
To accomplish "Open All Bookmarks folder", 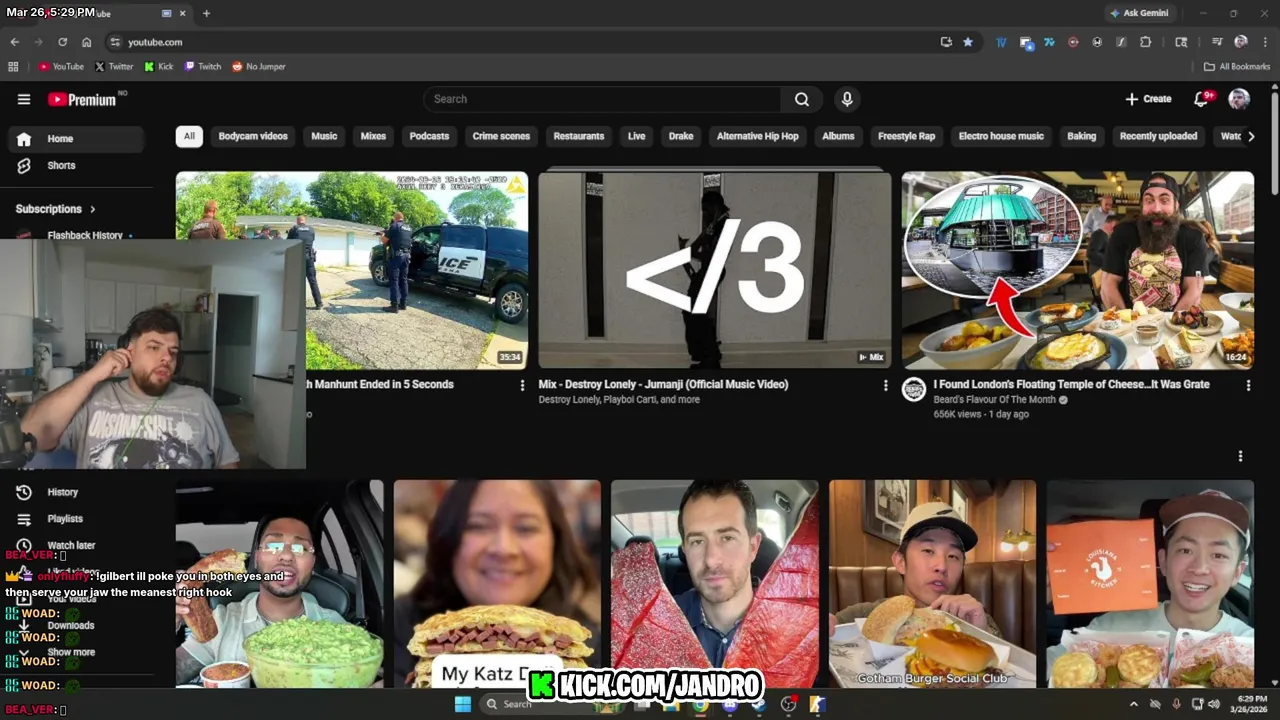I will coord(1237,67).
